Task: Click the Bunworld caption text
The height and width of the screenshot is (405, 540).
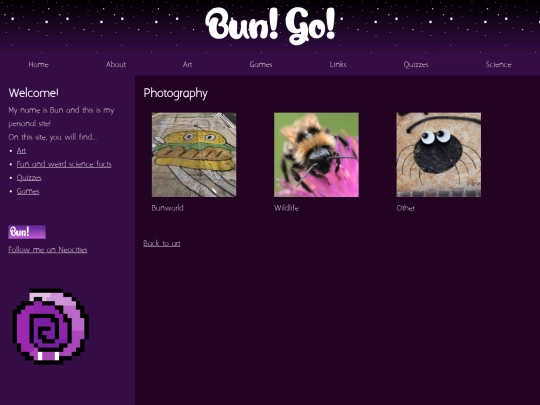Action: [167, 208]
